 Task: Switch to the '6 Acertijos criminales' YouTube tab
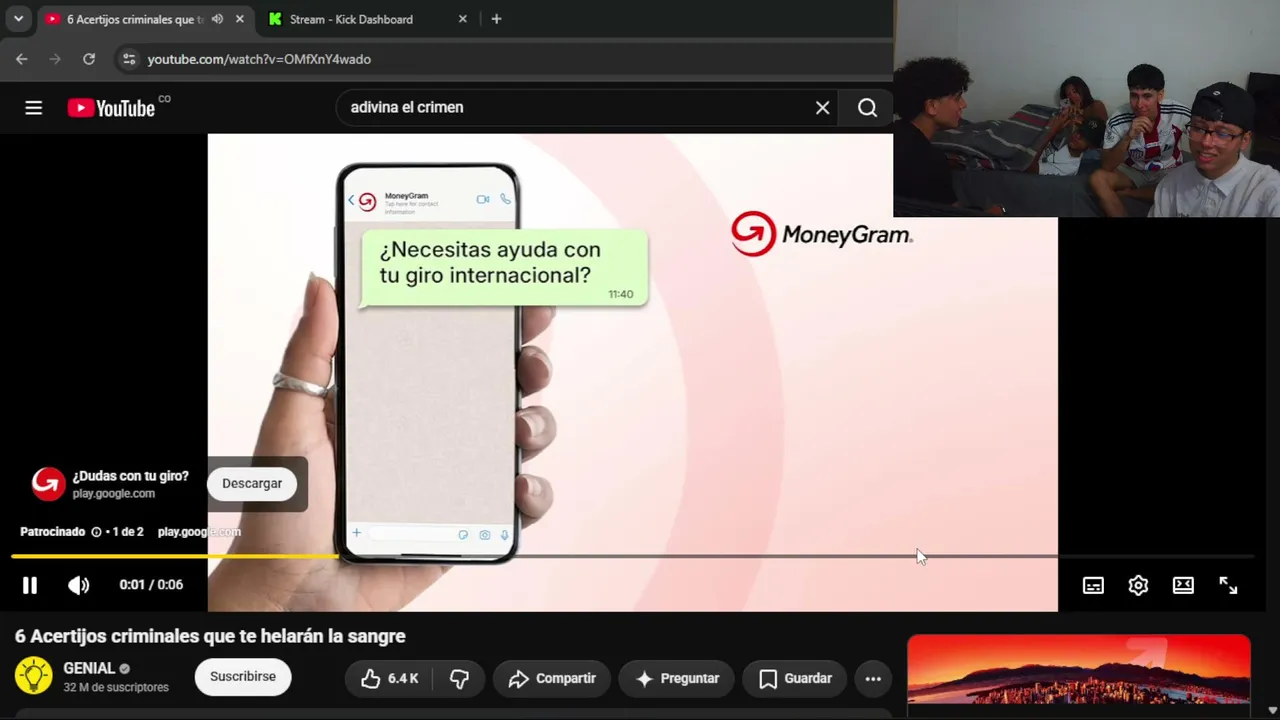click(133, 19)
